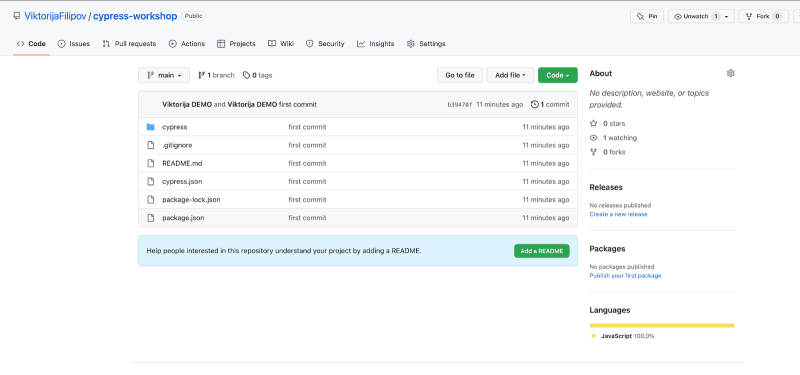Click the first Viktorija DEMO author name
The height and width of the screenshot is (375, 800).
187,105
